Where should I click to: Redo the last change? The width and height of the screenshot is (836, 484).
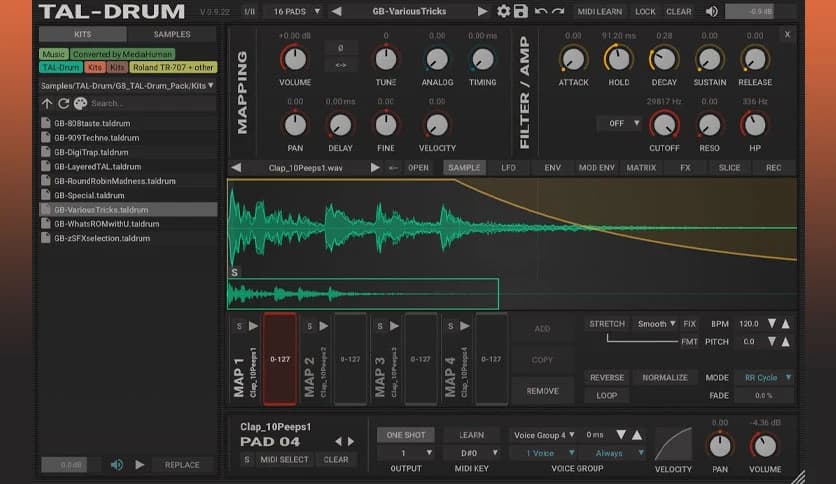pos(558,11)
